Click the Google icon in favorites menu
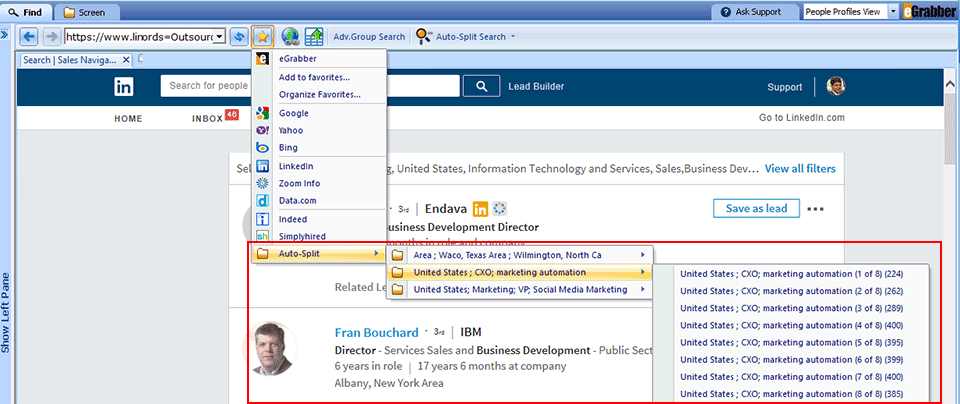960x404 pixels. [263, 113]
